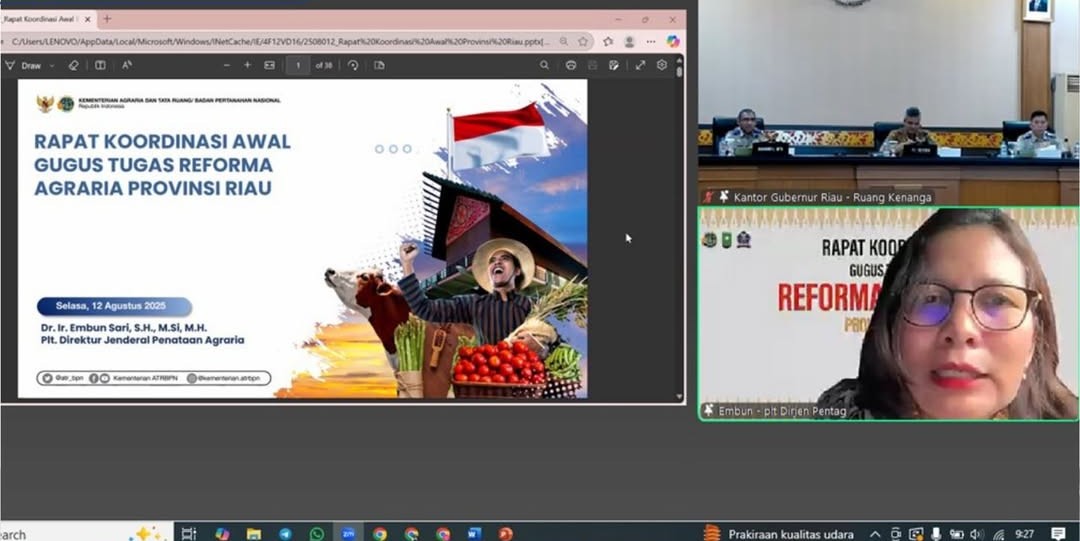The image size is (1080, 541).
Task: Click the Rotate page icon
Action: (353, 65)
